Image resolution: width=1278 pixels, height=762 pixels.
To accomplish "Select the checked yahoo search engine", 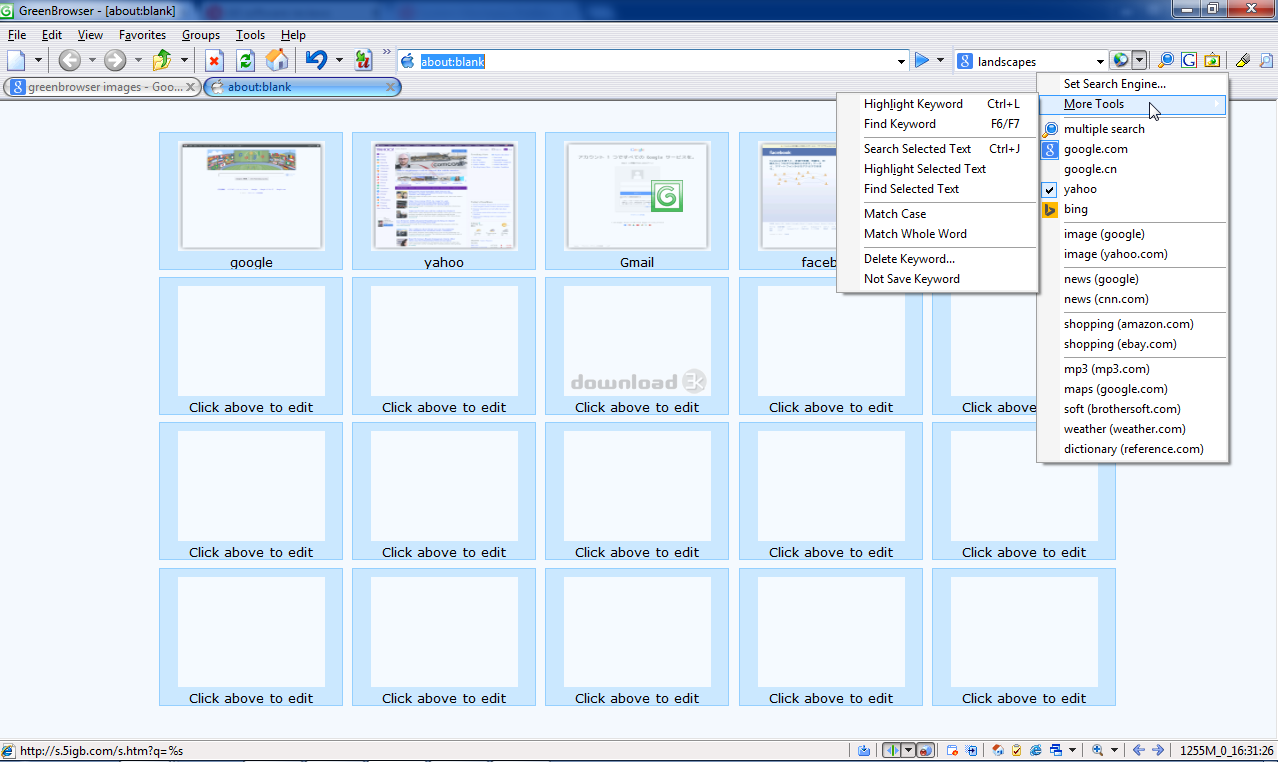I will click(x=1080, y=189).
